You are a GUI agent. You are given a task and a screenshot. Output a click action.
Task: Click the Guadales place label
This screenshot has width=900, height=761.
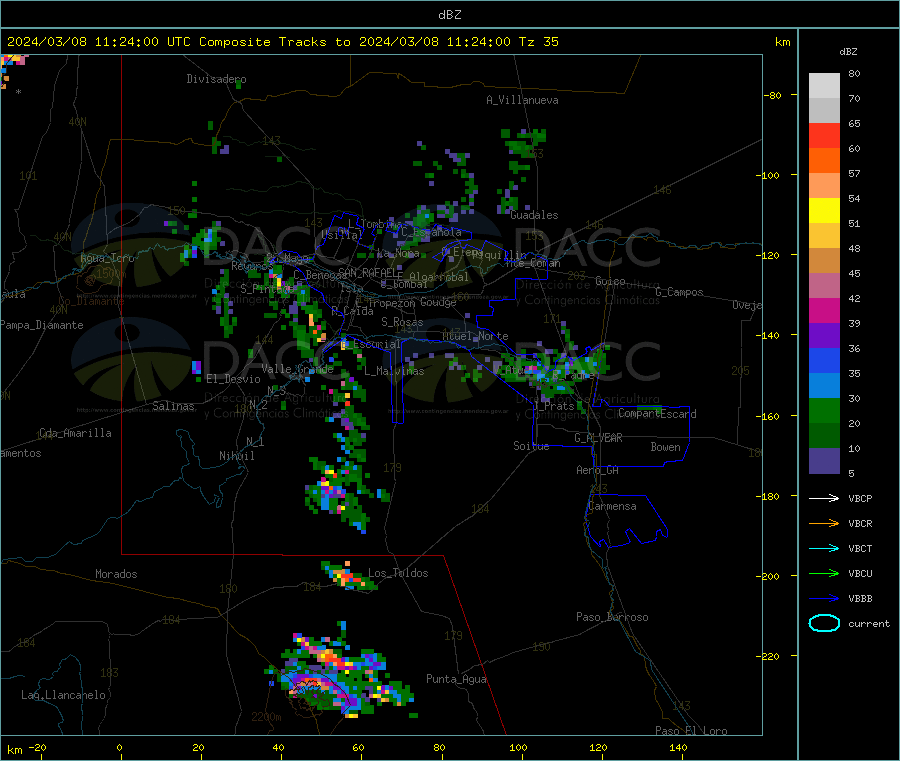(x=534, y=215)
